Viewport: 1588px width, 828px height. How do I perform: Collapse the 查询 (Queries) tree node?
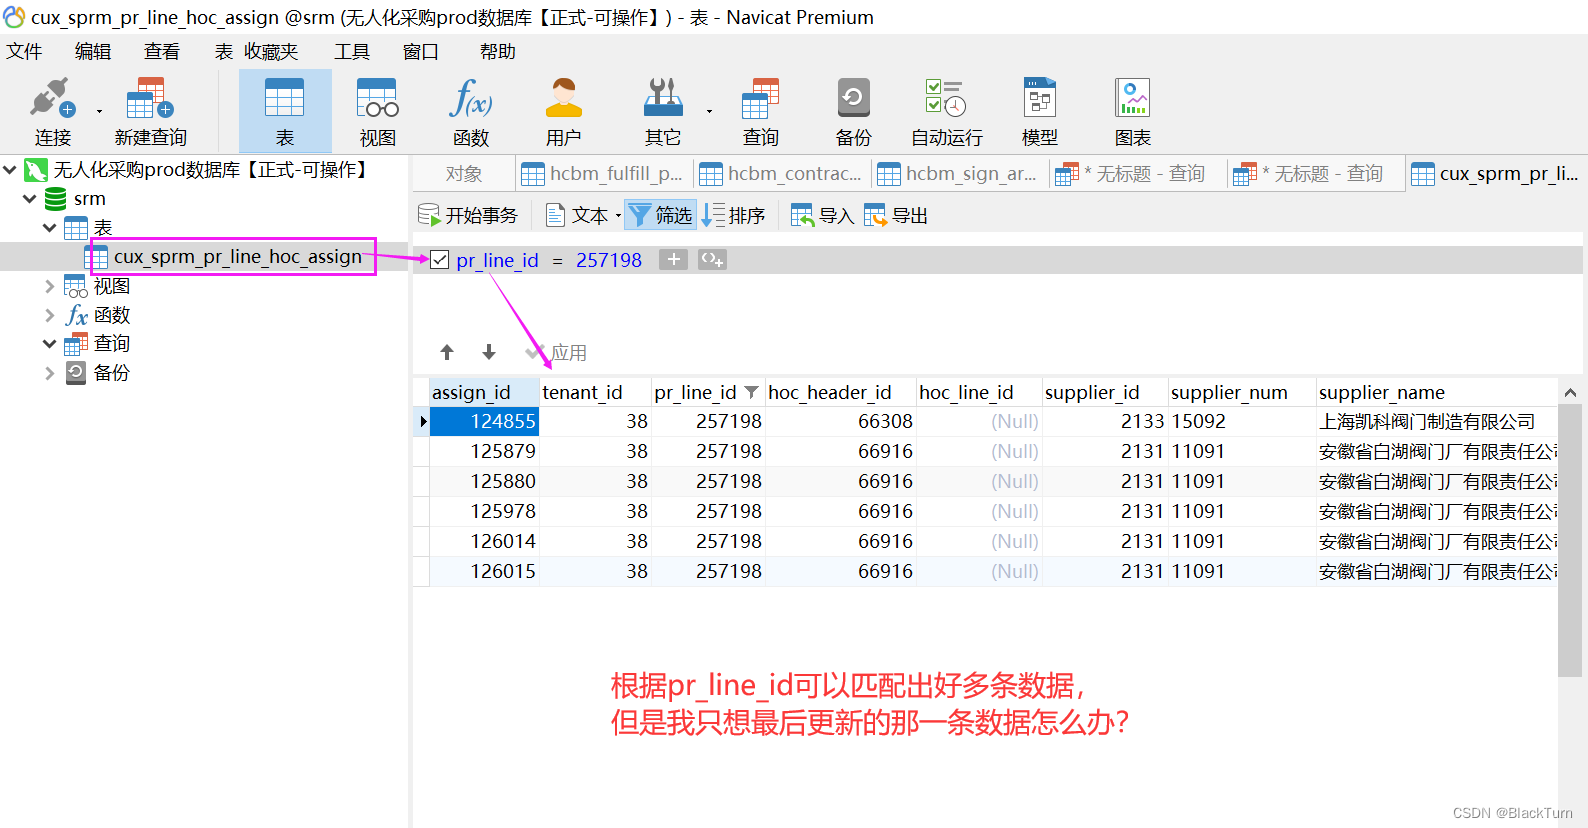[x=50, y=344]
